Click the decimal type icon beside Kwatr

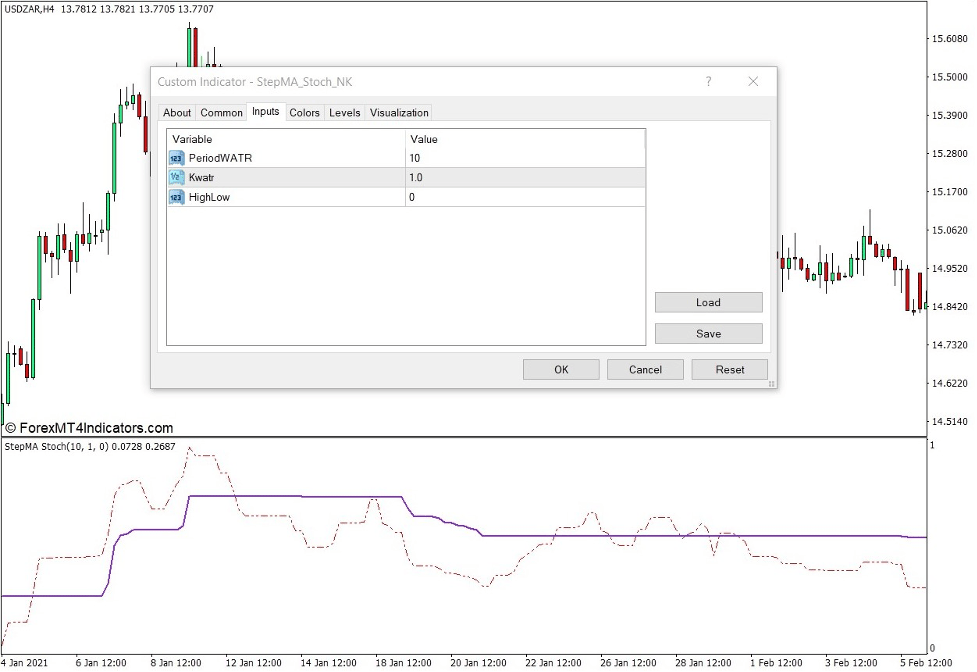coord(175,177)
